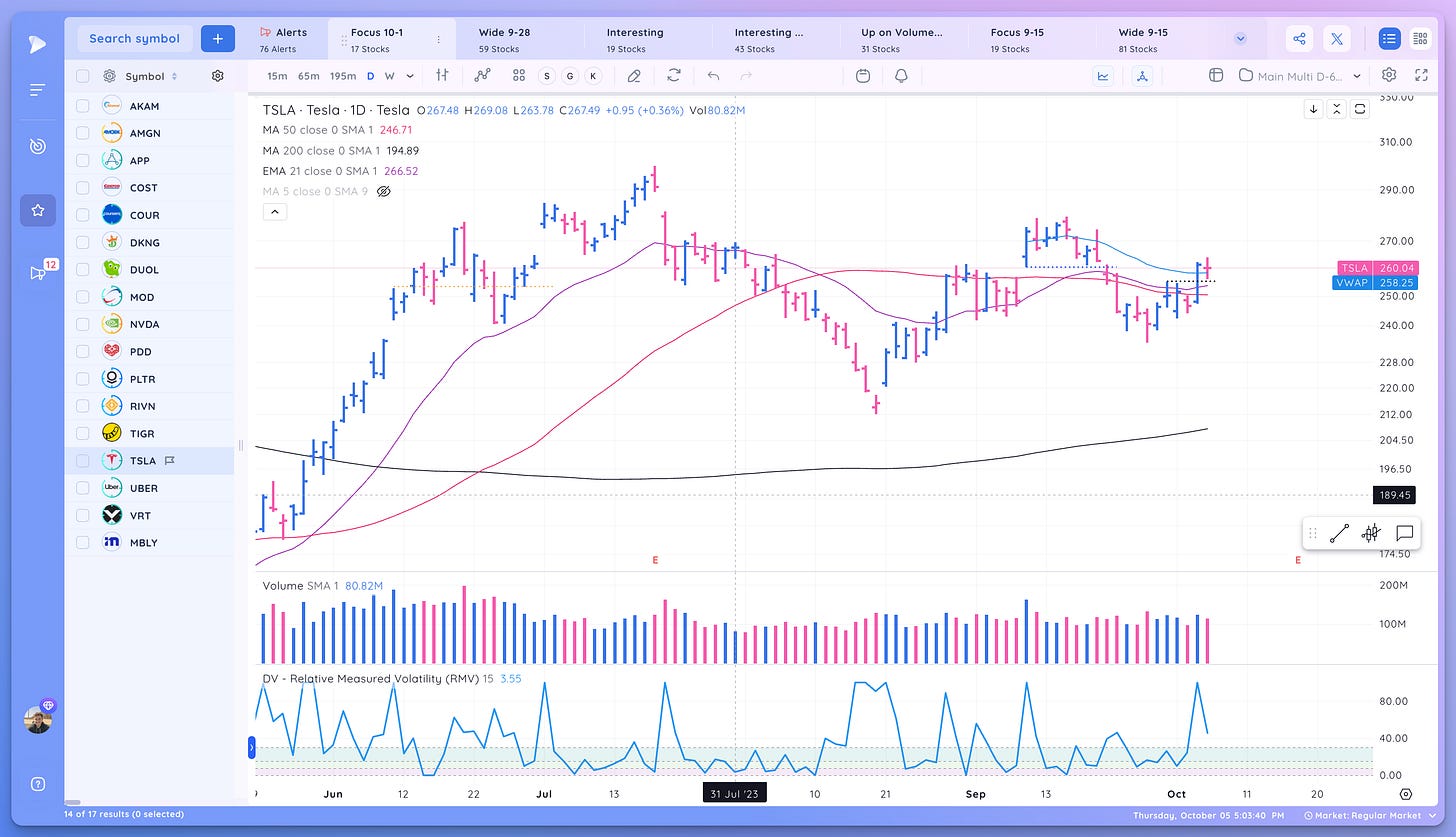Toggle the line chart mode icon
This screenshot has width=1456, height=837.
(x=1104, y=75)
